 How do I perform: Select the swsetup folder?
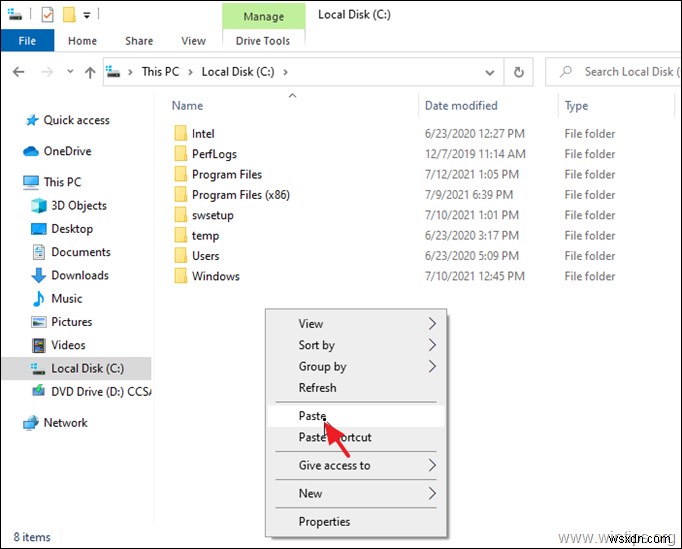click(212, 215)
